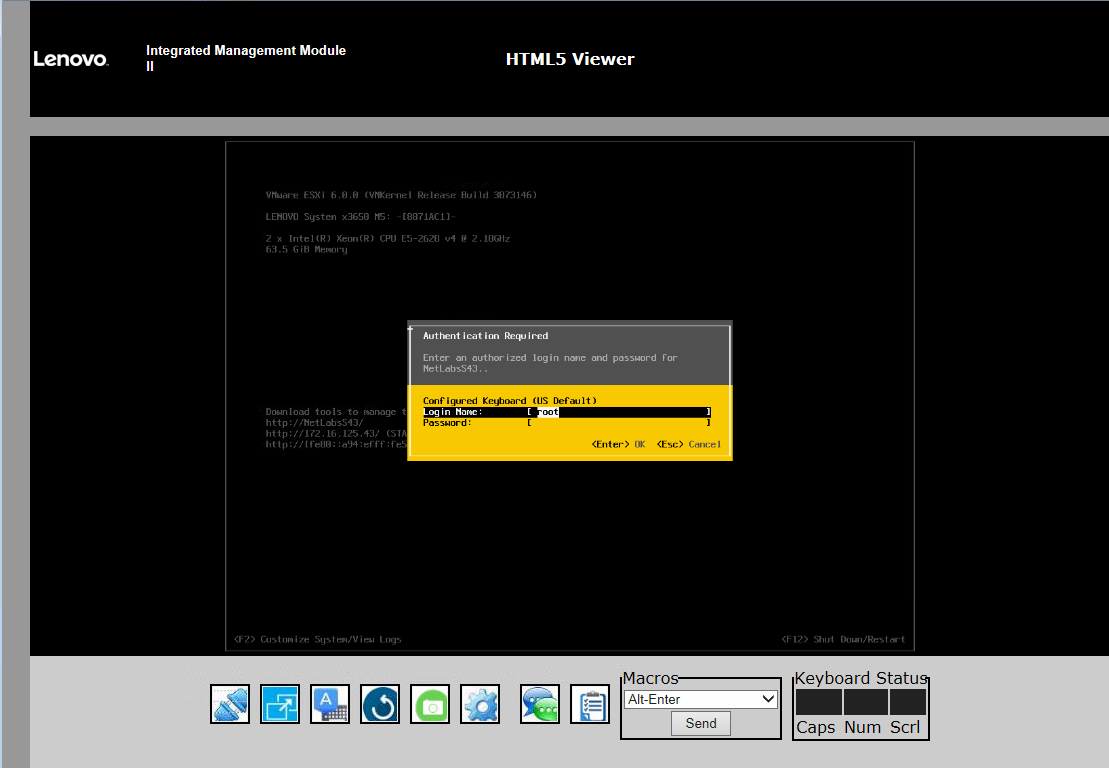
Task: Click the Configured Keyboard US Default label
Action: click(509, 400)
